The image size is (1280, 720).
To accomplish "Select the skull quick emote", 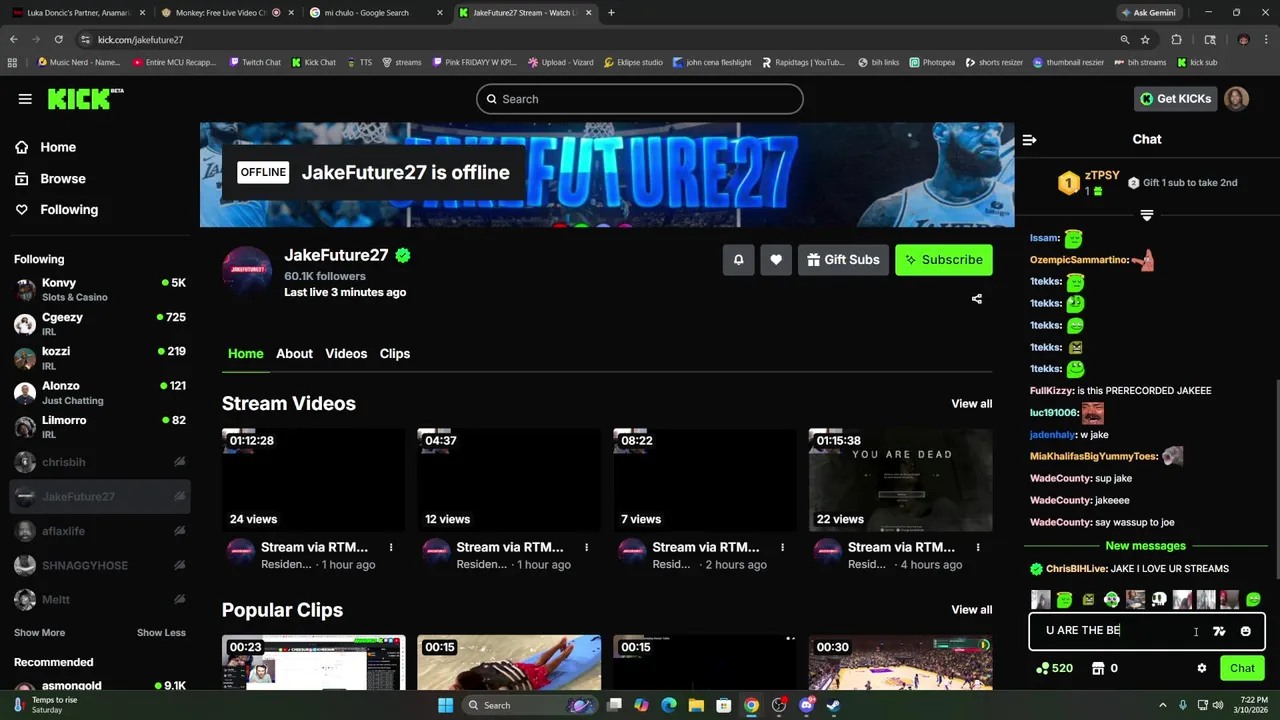I will pyautogui.click(x=1159, y=600).
